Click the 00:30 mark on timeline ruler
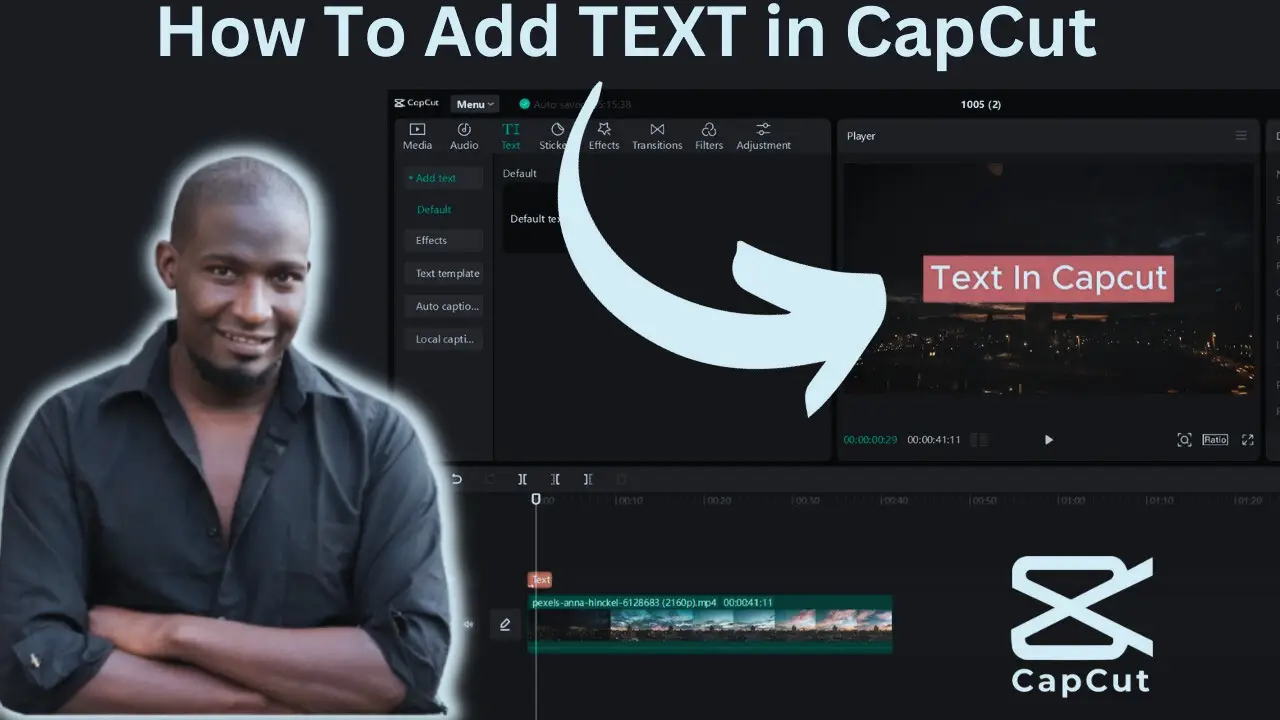The width and height of the screenshot is (1280, 720). (x=806, y=500)
